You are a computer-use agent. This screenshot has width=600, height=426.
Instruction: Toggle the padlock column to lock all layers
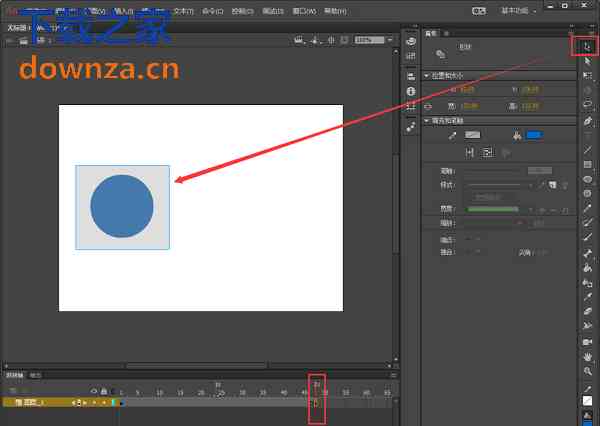(104, 392)
